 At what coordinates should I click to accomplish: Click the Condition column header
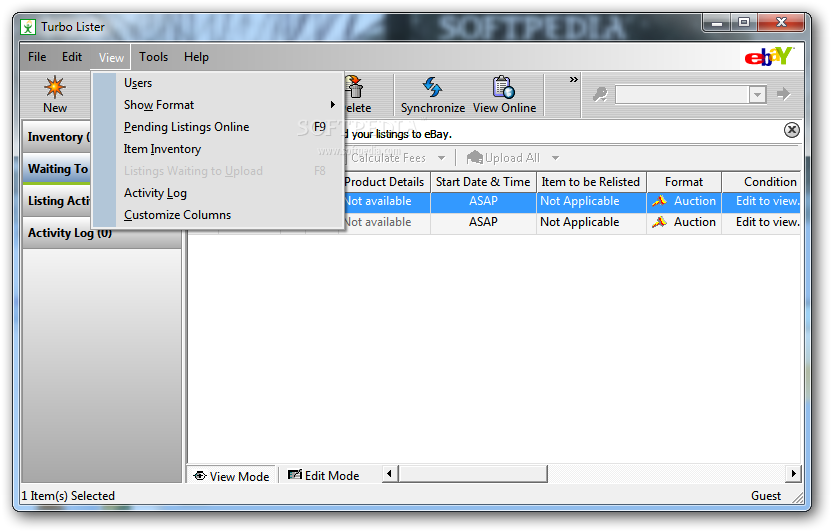(x=761, y=182)
